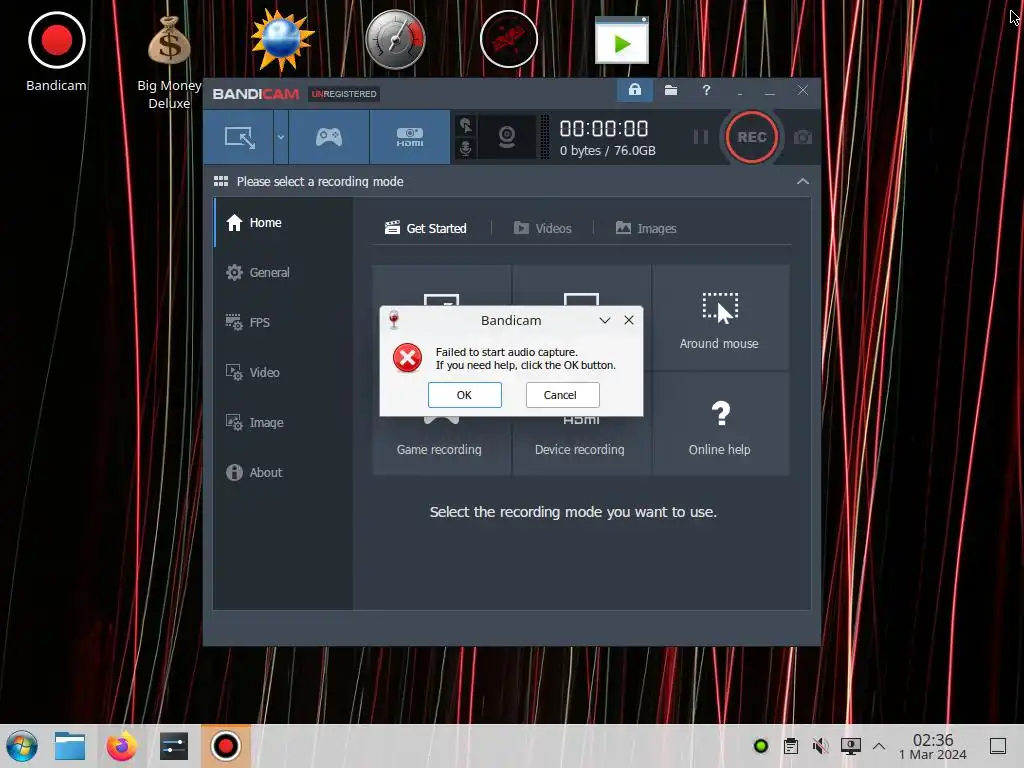Open the Big Money Deluxe desktop icon
The width and height of the screenshot is (1024, 768).
coord(169,62)
